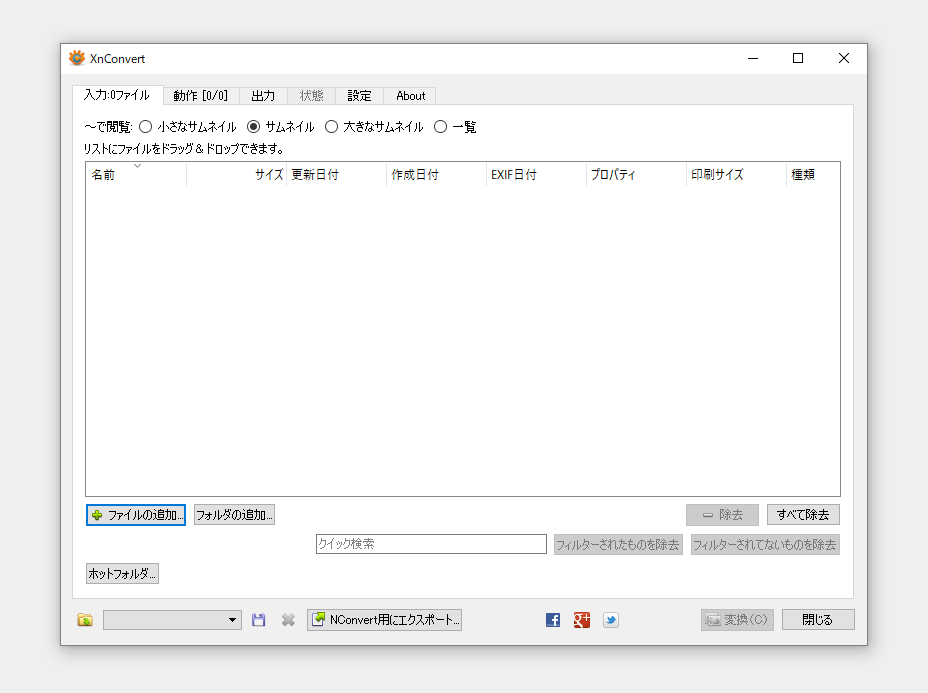Open the preset dropdown at bottom left

tap(172, 620)
